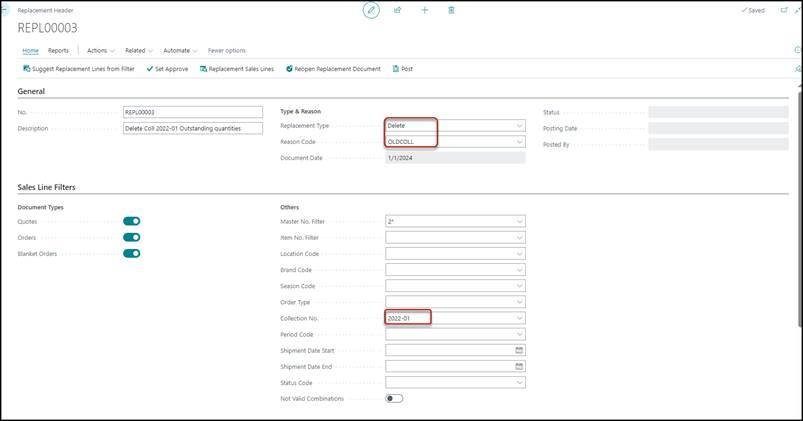Turn off the Orders toggle
This screenshot has width=803, height=421.
131,237
